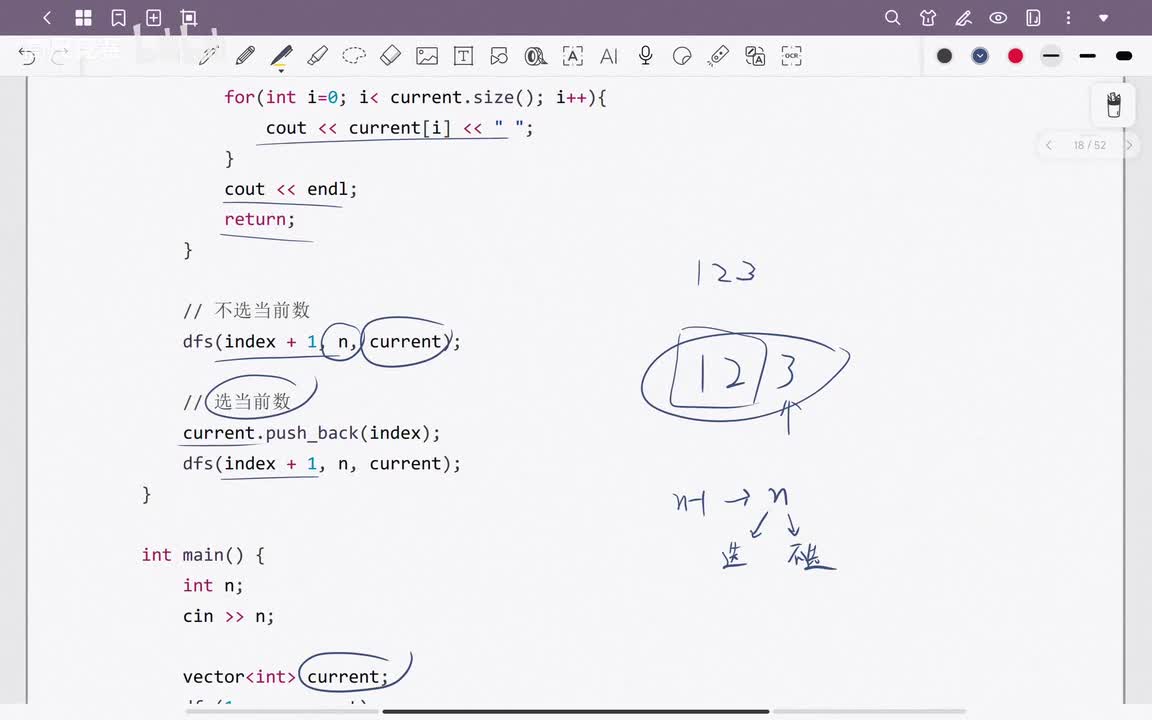Search in the notebook
The width and height of the screenshot is (1152, 720).
click(893, 18)
